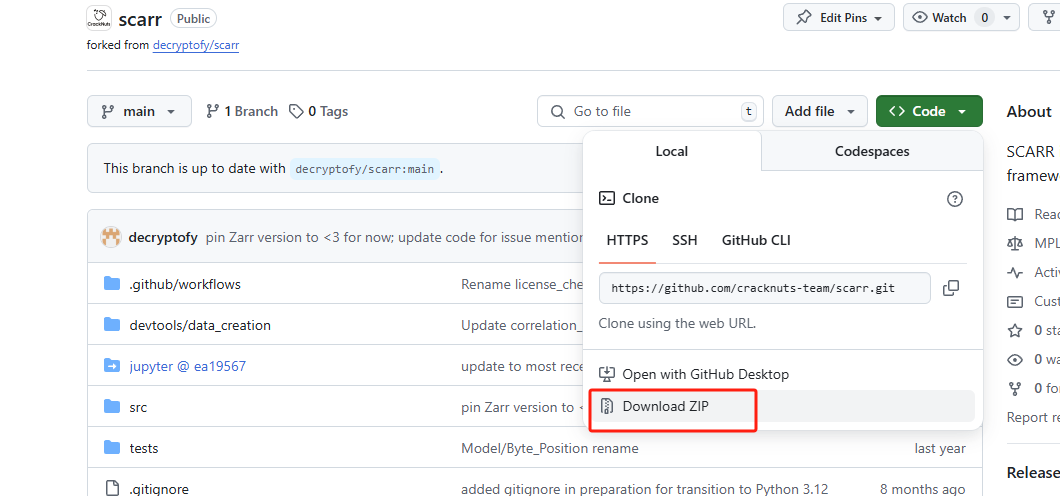
Task: Select the SSH clone option
Action: tap(685, 240)
